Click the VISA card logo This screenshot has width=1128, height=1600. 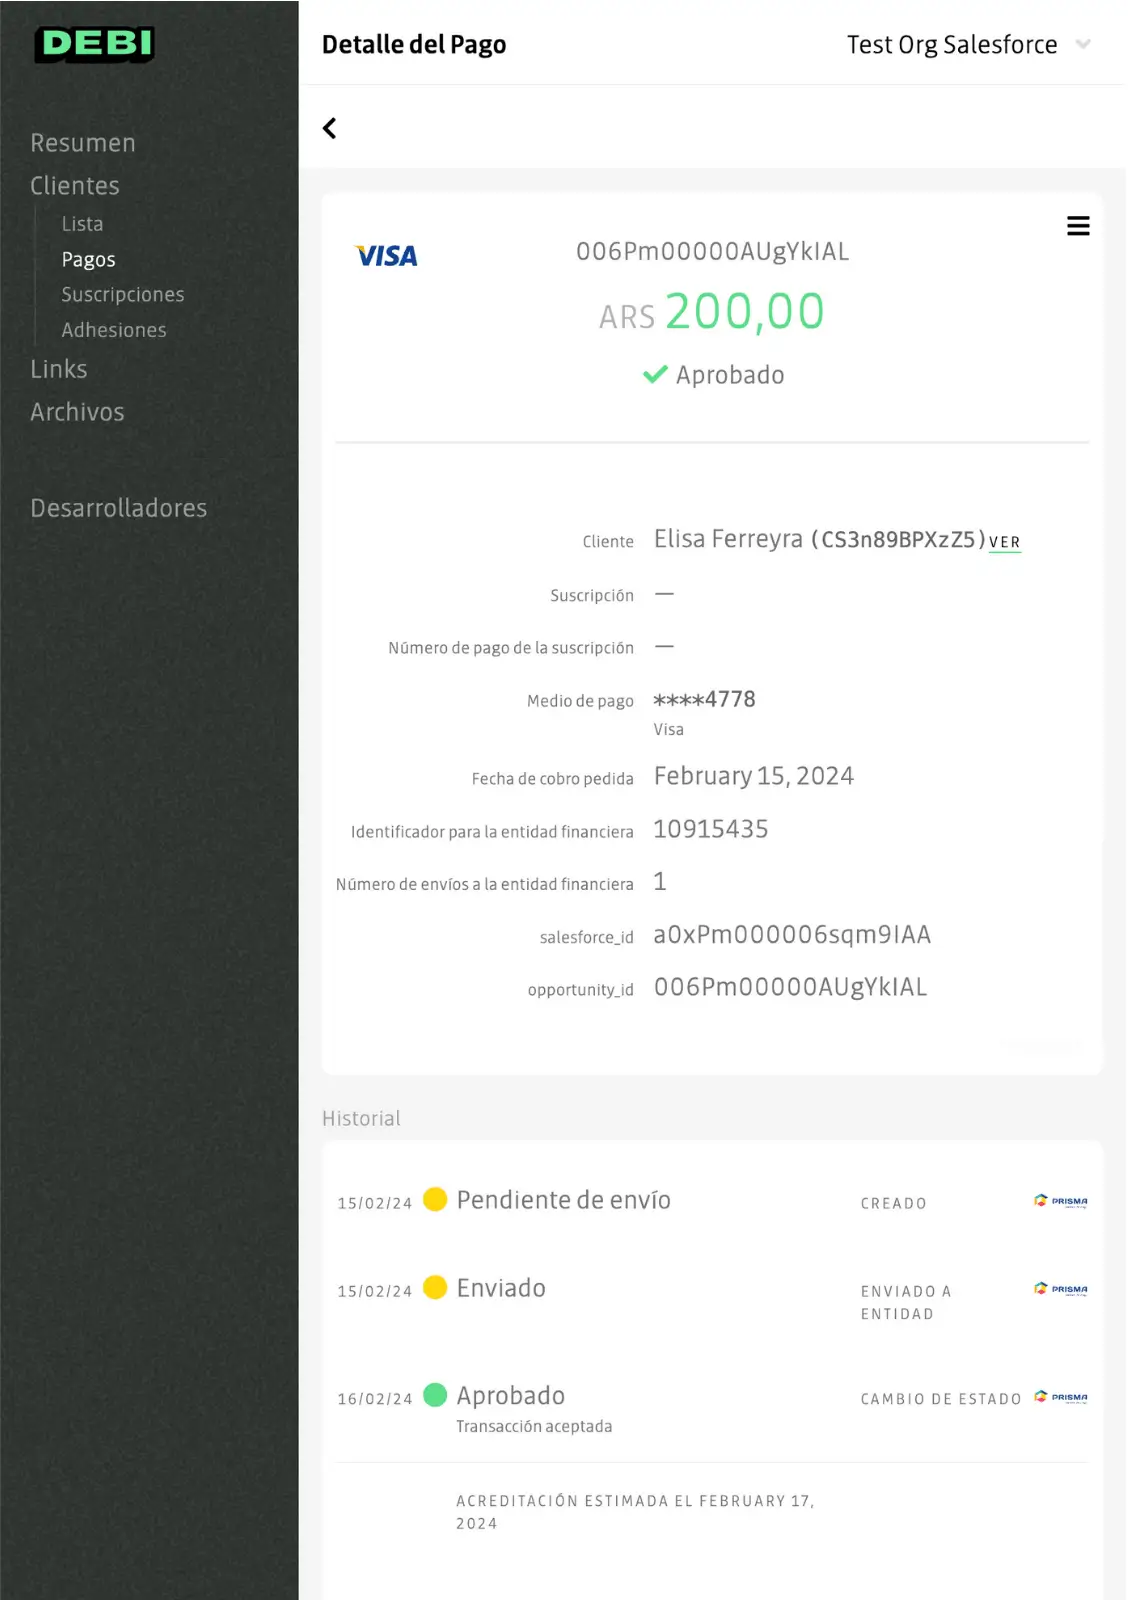click(387, 256)
